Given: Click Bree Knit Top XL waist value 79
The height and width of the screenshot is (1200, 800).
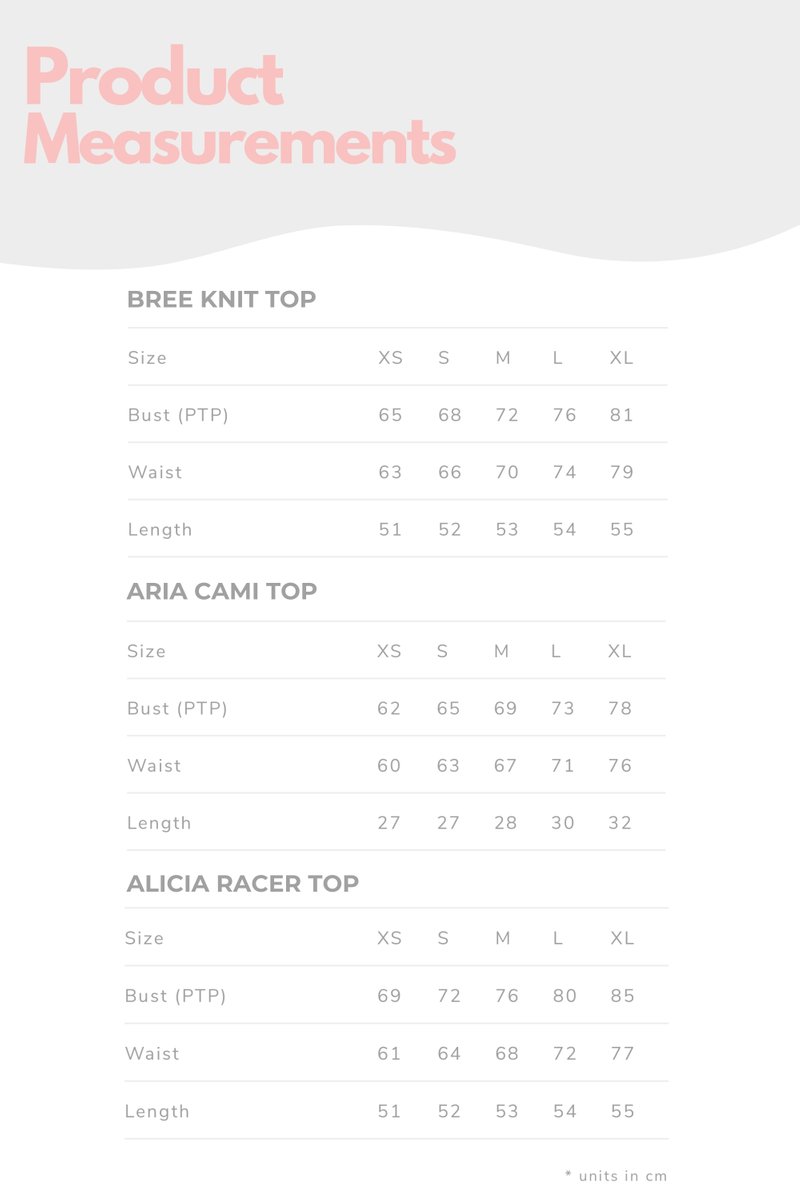Looking at the screenshot, I should click(622, 472).
